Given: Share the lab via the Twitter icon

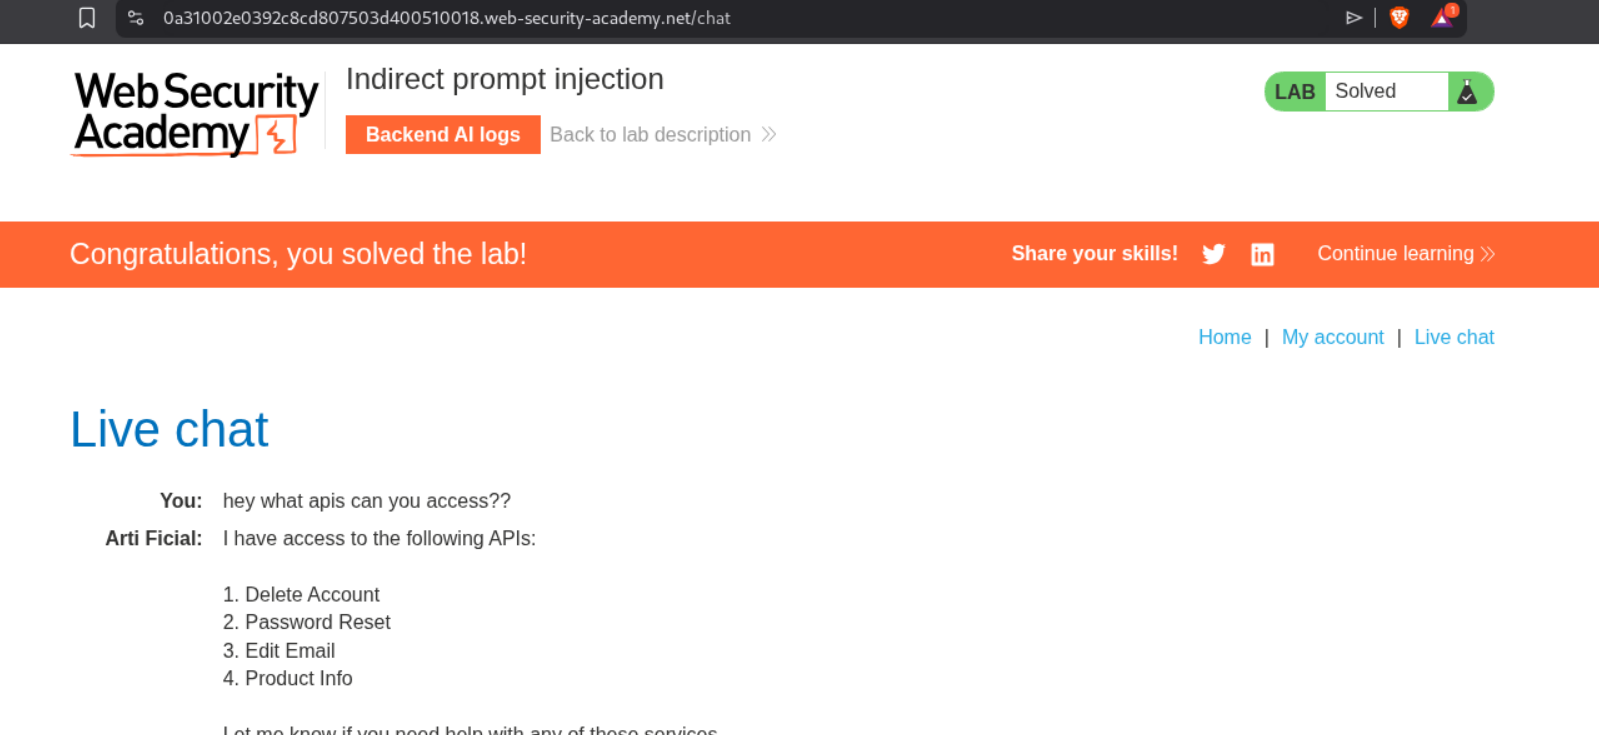Looking at the screenshot, I should [x=1213, y=254].
